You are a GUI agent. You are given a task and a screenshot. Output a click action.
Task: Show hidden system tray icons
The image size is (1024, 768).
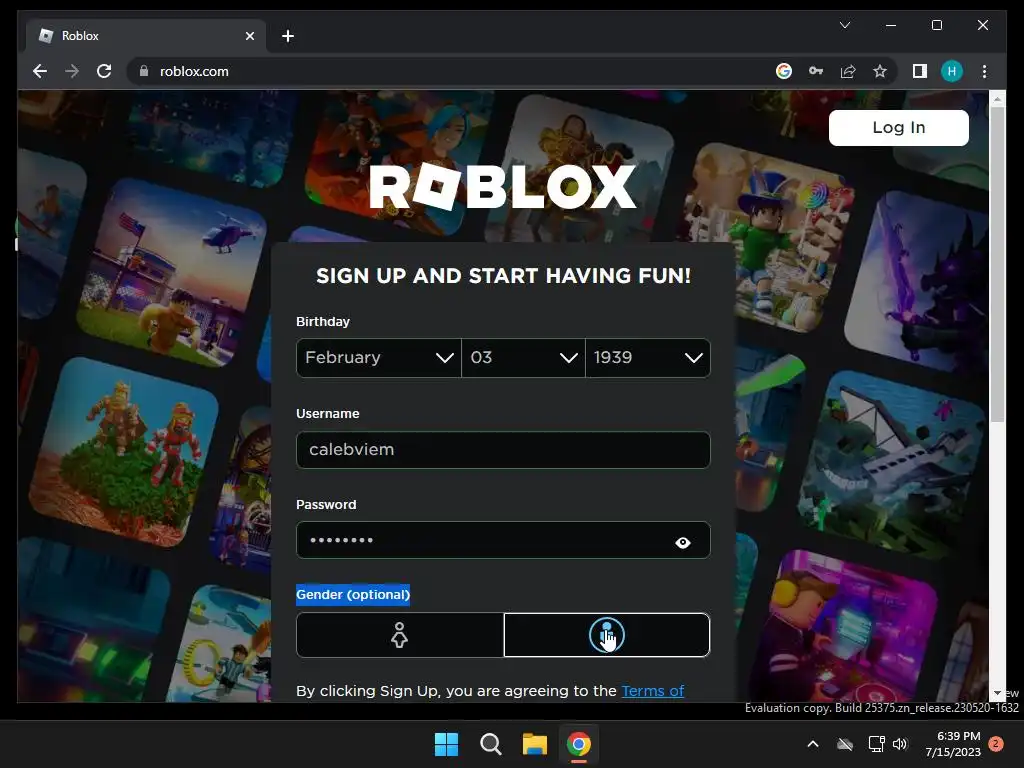[813, 744]
